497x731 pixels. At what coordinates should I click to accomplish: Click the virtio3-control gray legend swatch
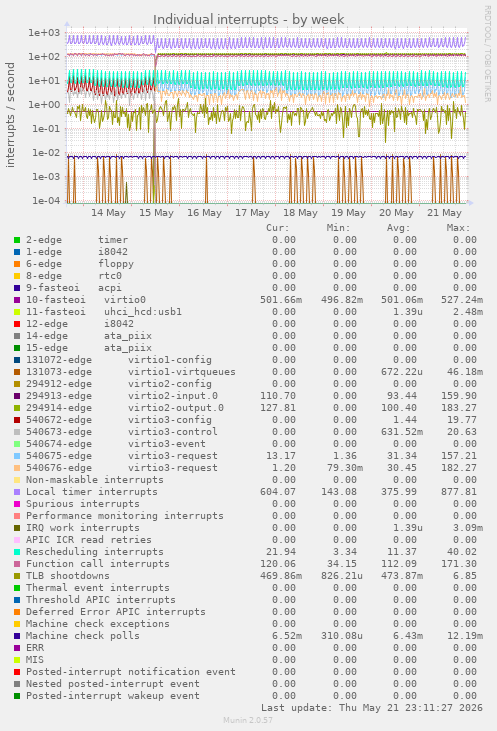pos(17,432)
